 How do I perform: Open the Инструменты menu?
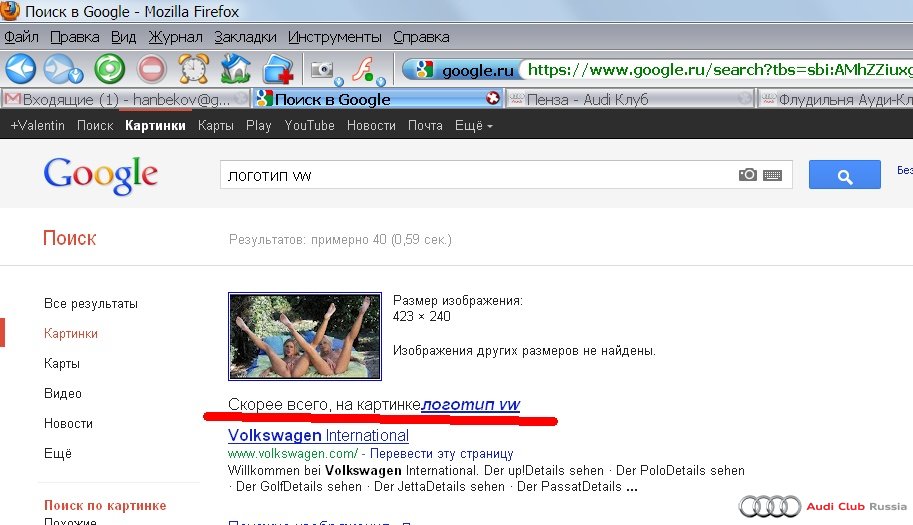[335, 37]
